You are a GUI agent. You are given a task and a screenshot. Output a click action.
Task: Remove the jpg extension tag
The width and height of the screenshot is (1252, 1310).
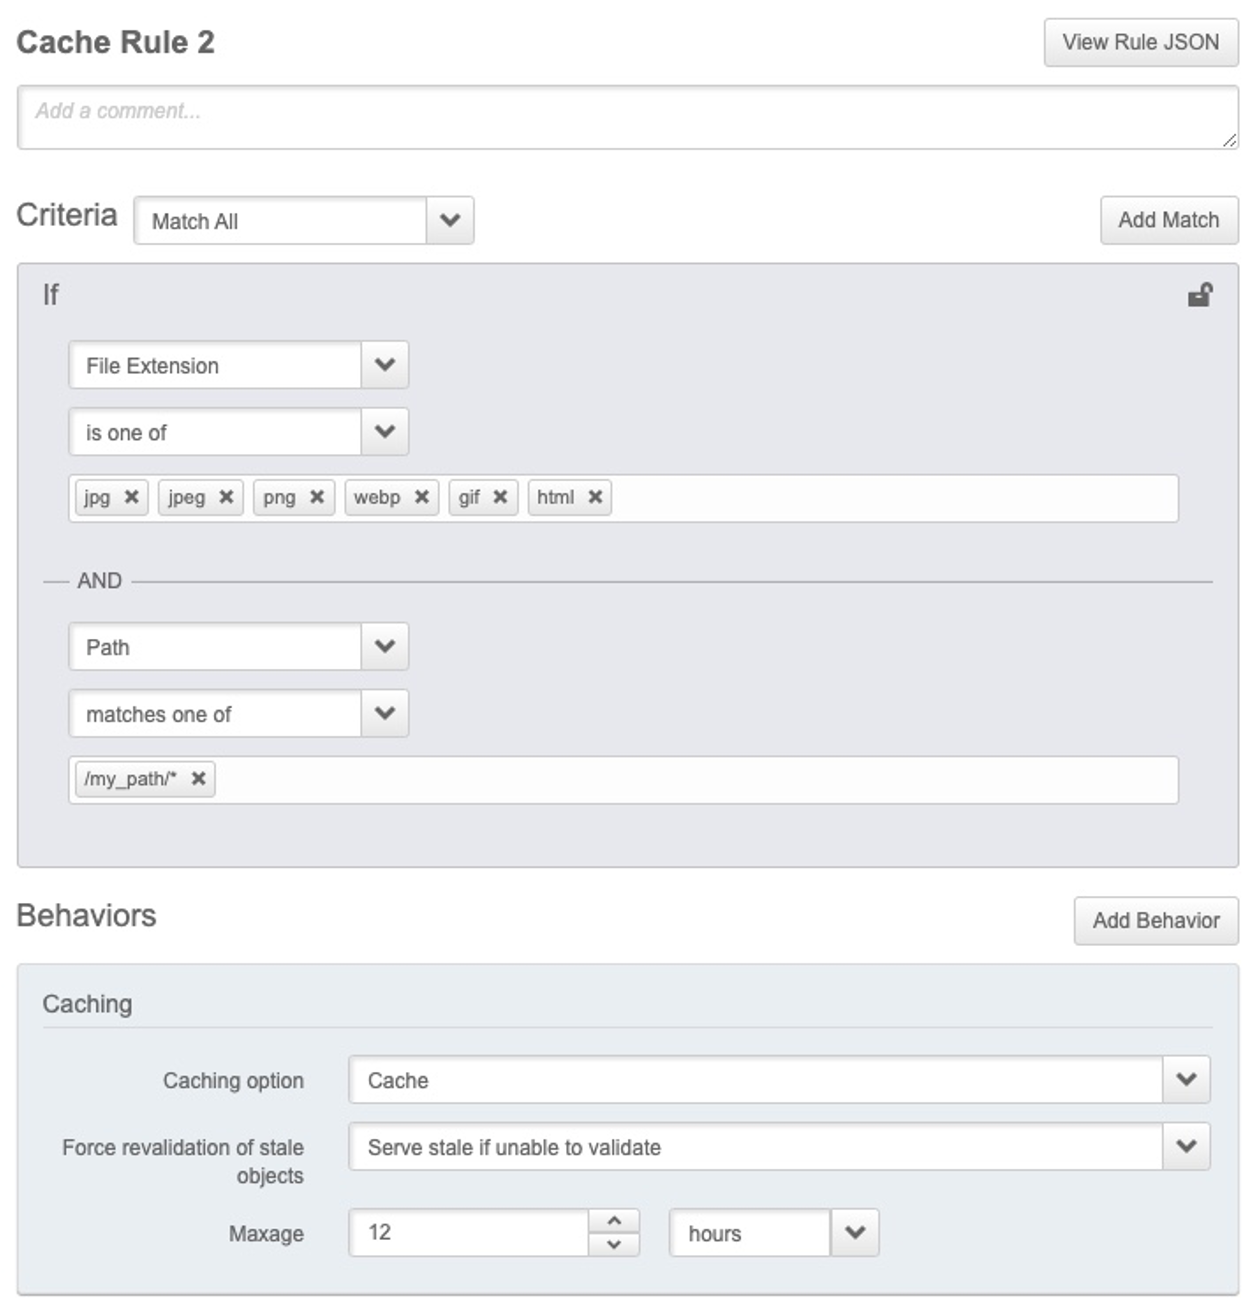point(131,497)
